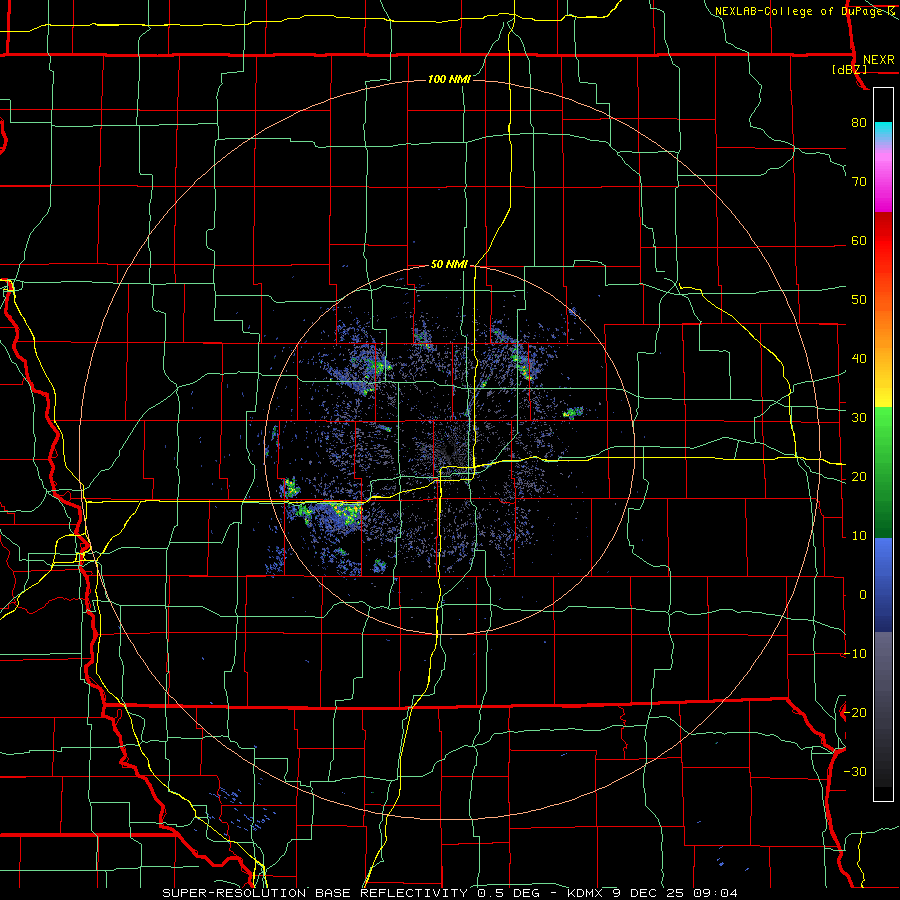
Task: Click the 80 value on the dBZ scale
Action: tap(859, 123)
